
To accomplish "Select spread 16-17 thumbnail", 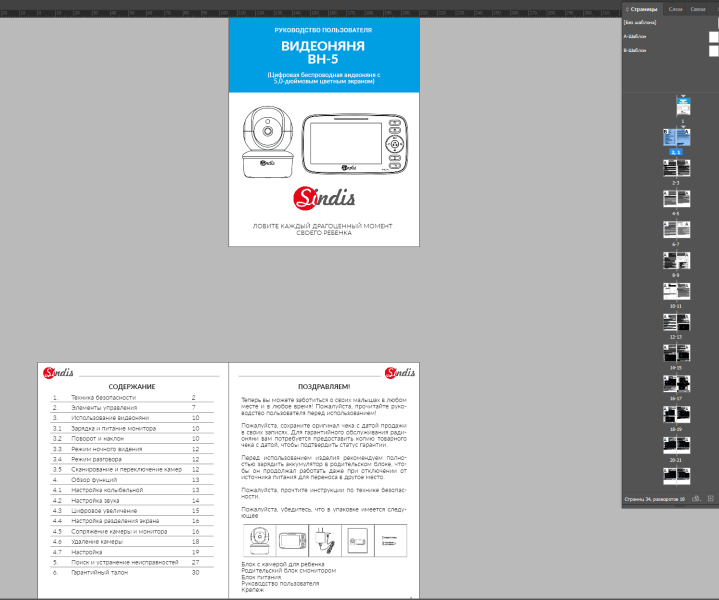I will tap(676, 384).
